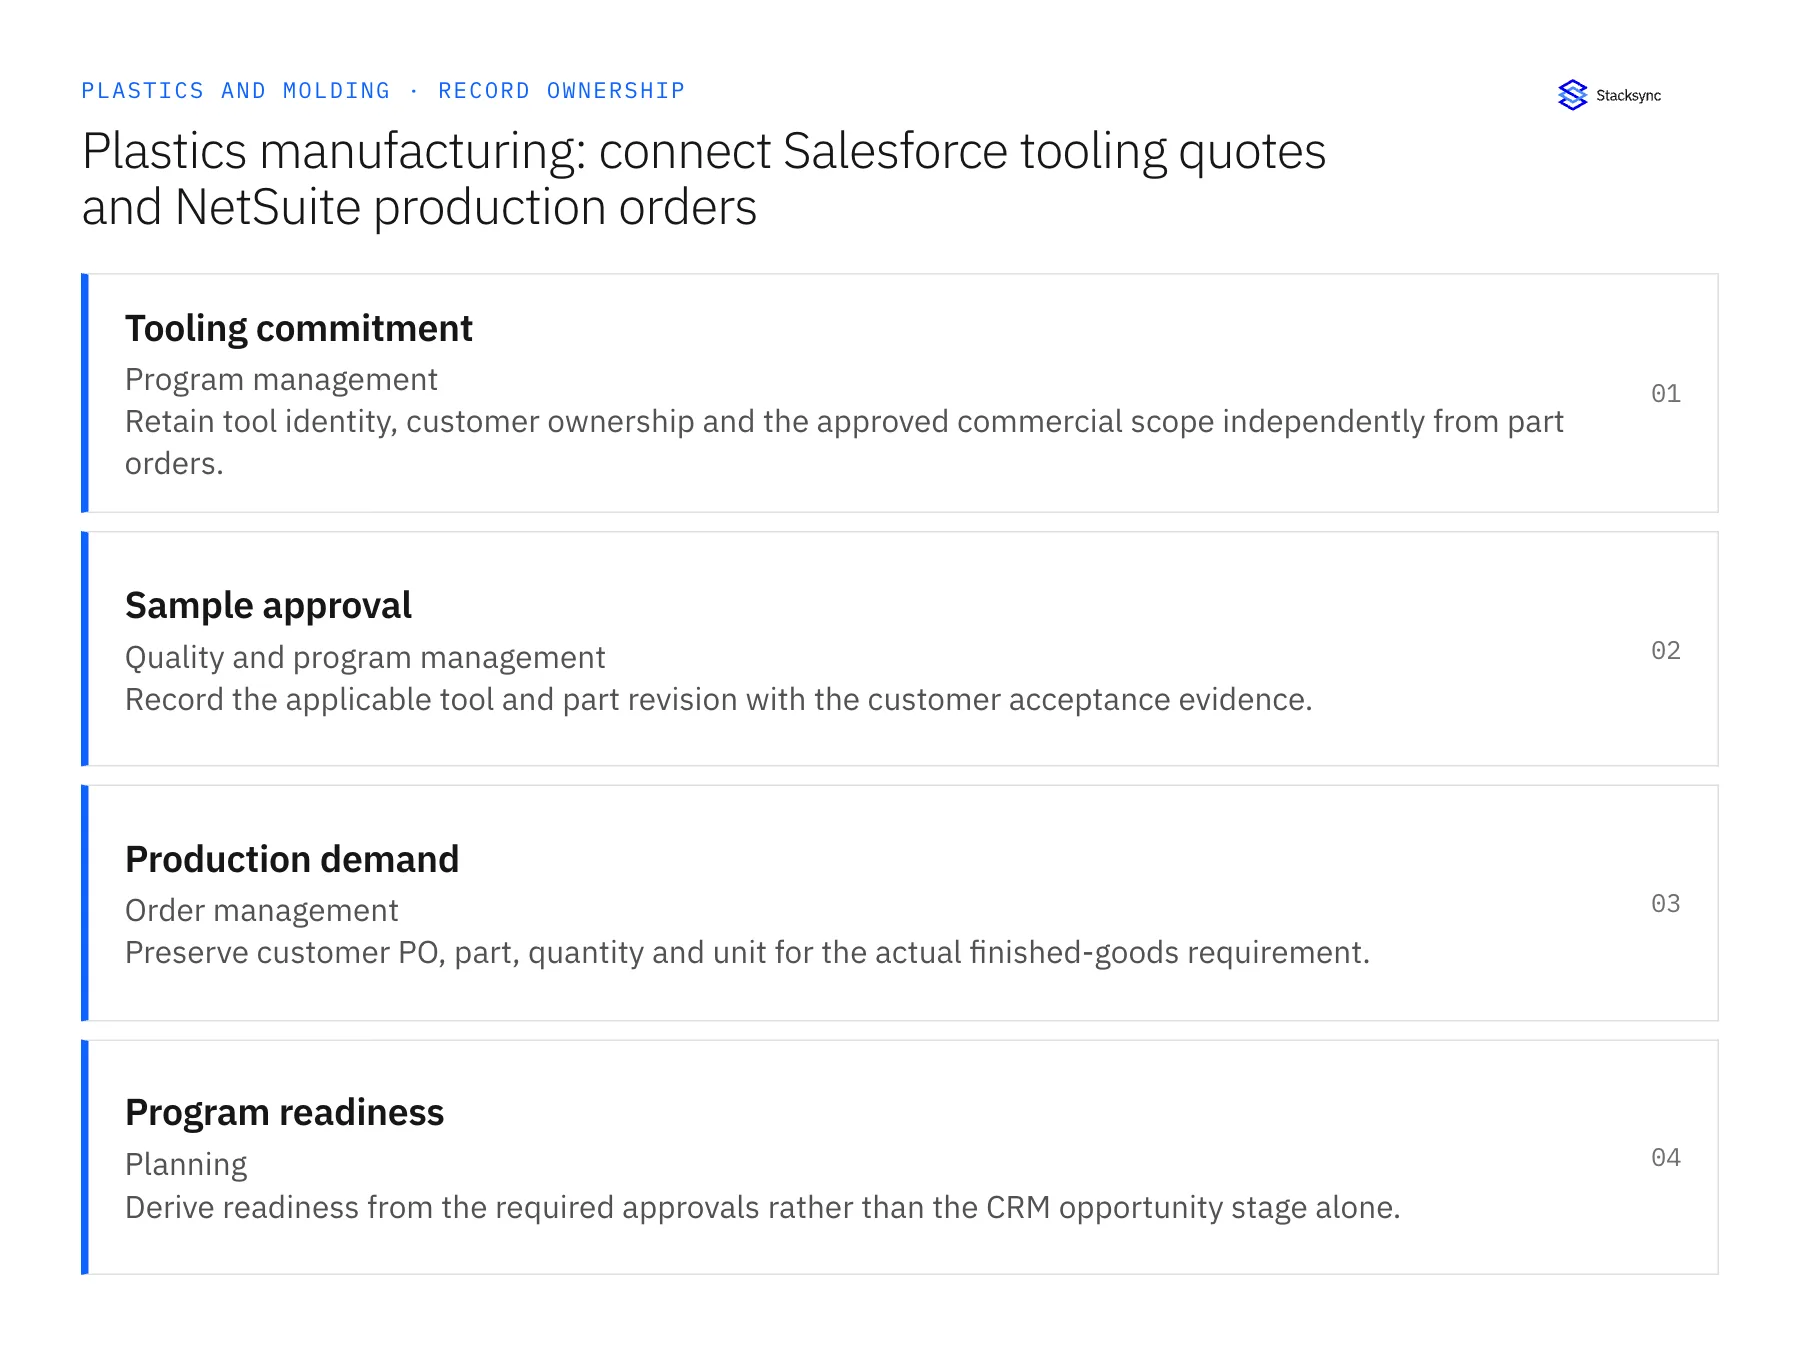Click the 'Preserve customer PO' description text
The height and width of the screenshot is (1350, 1800).
coord(747,953)
